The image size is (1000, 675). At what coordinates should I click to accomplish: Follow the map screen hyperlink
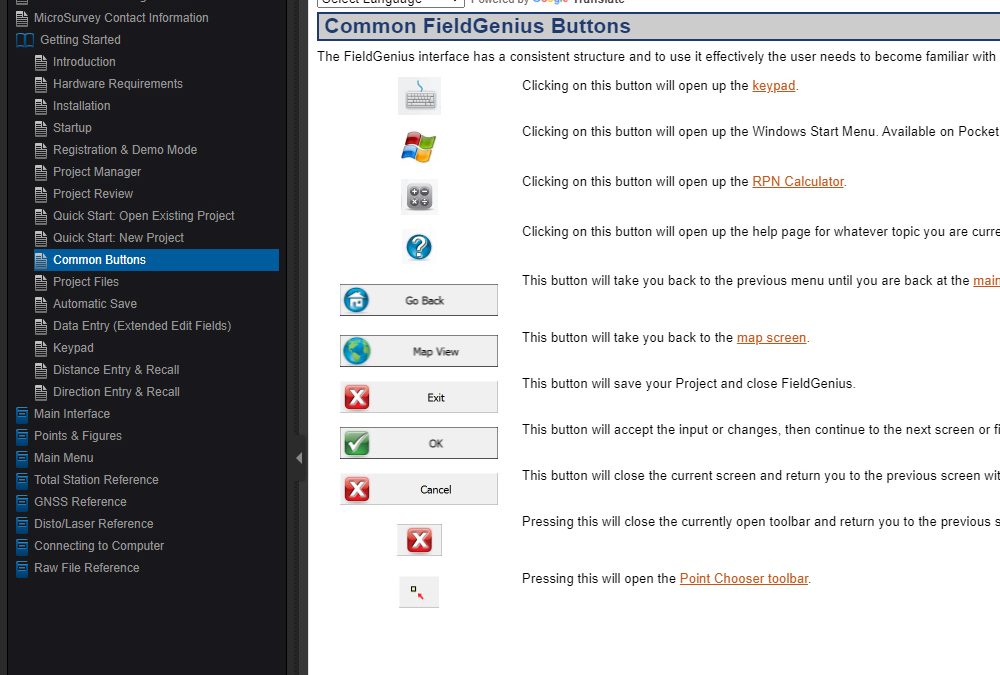771,338
